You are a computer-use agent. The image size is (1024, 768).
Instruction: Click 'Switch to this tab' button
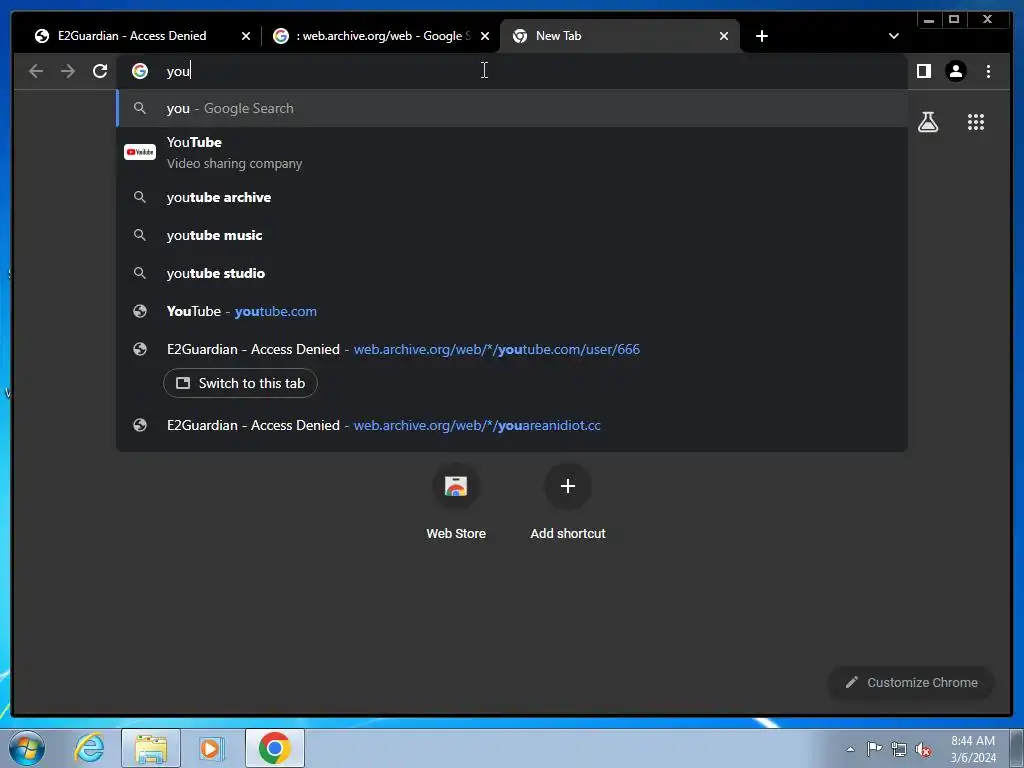[x=240, y=383]
